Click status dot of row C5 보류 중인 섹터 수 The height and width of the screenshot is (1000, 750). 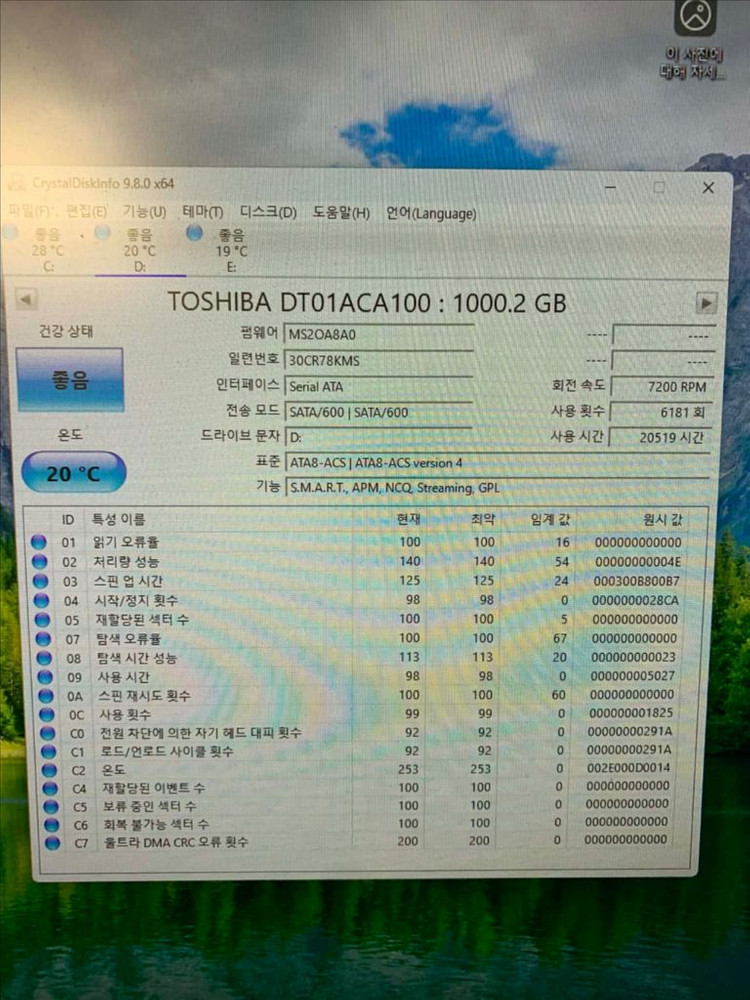pyautogui.click(x=50, y=807)
